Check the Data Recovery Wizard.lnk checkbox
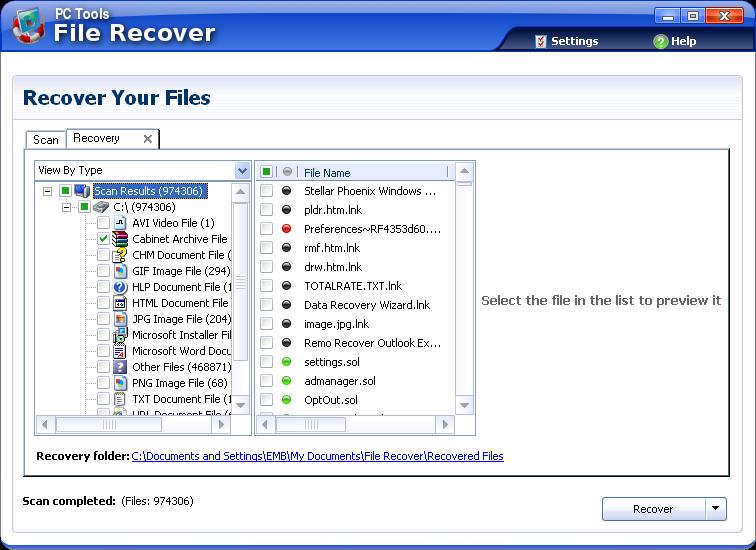 tap(267, 305)
